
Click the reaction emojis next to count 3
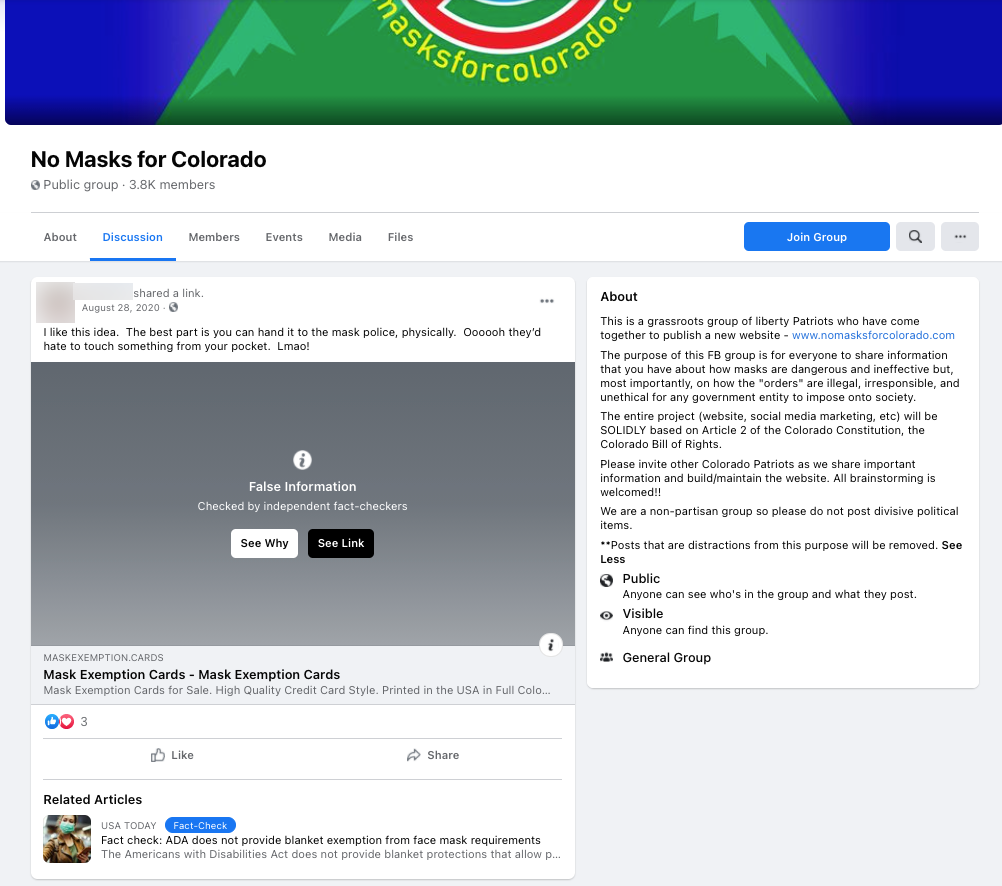pyautogui.click(x=59, y=722)
